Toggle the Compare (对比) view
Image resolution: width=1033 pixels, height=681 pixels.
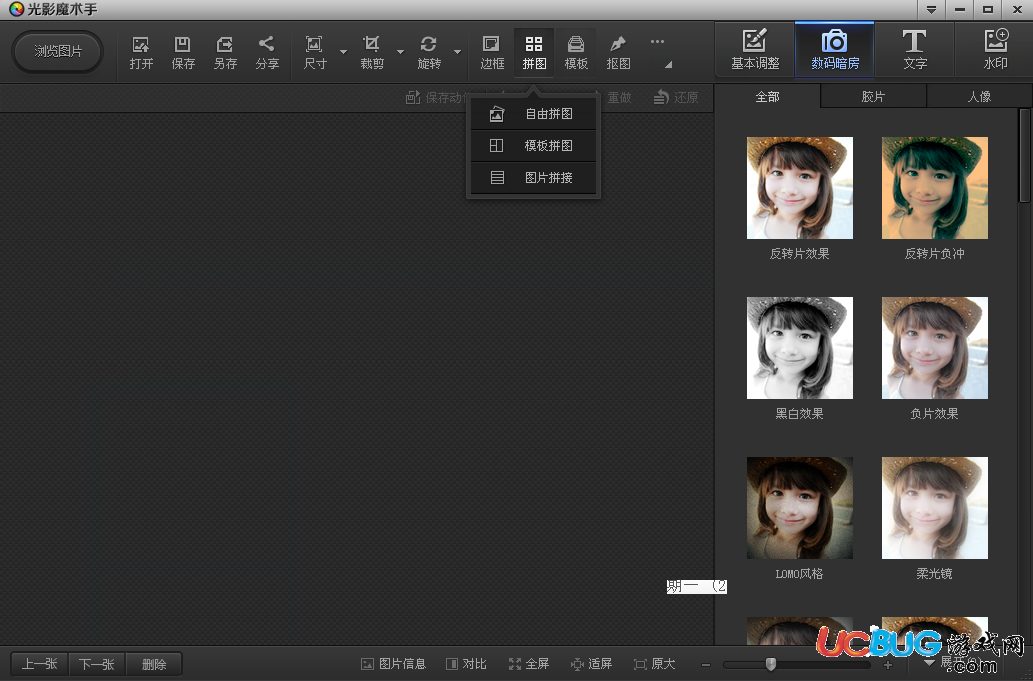(466, 664)
